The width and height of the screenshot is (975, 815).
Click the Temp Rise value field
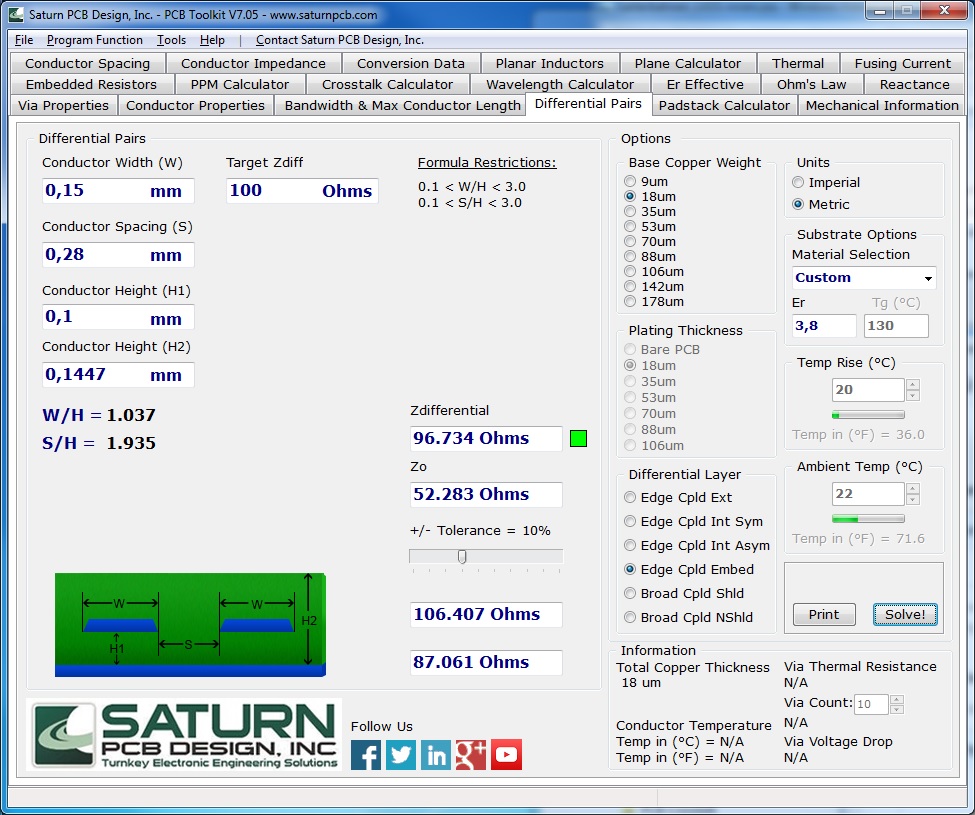pos(868,390)
